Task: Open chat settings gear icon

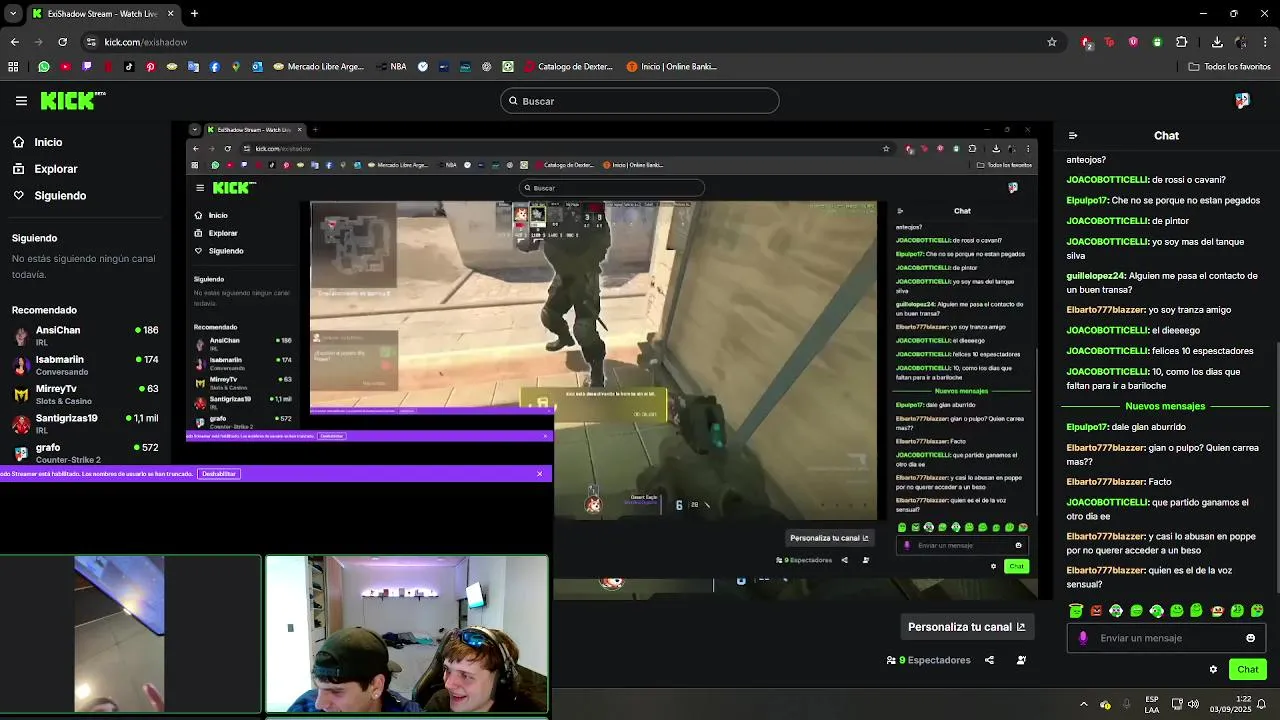Action: 1213,670
